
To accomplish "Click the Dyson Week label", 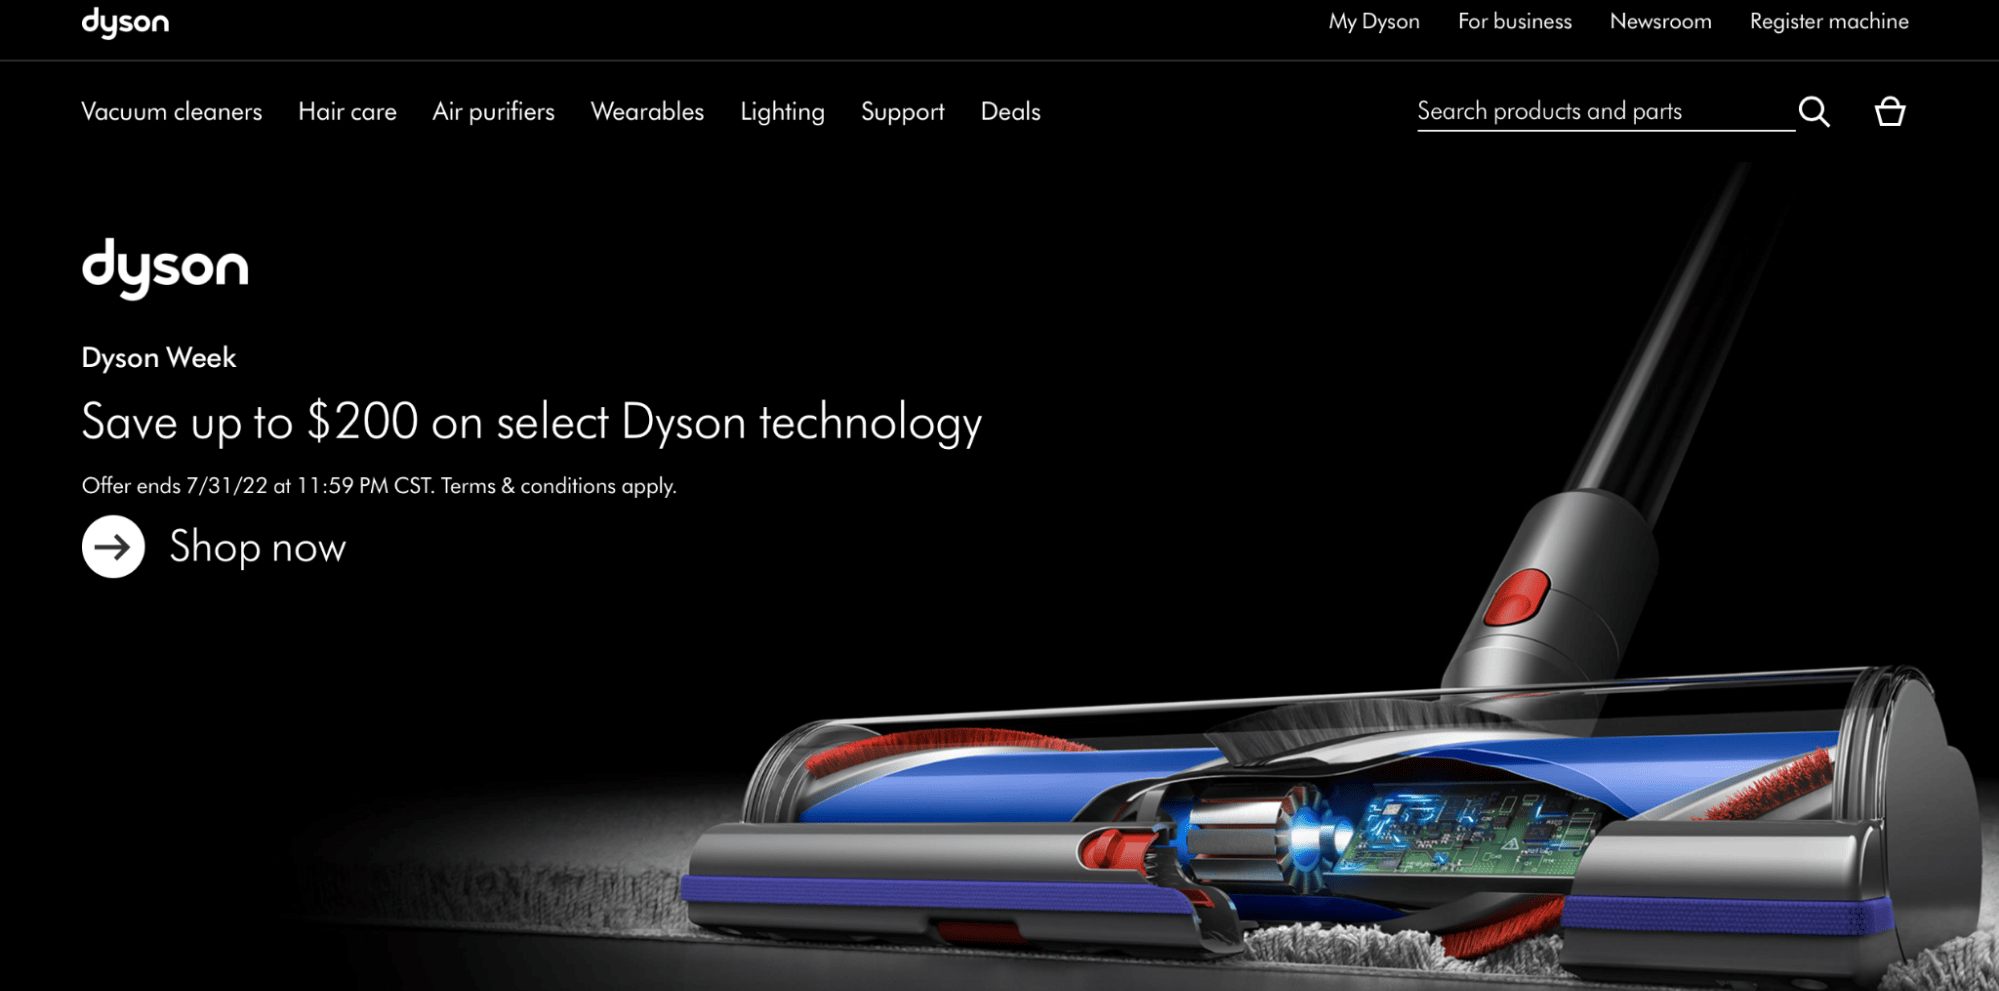I will click(158, 357).
